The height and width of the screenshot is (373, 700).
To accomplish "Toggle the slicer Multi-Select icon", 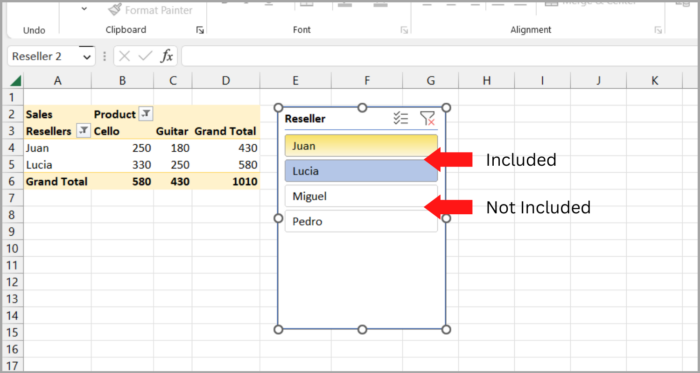I will pos(400,119).
